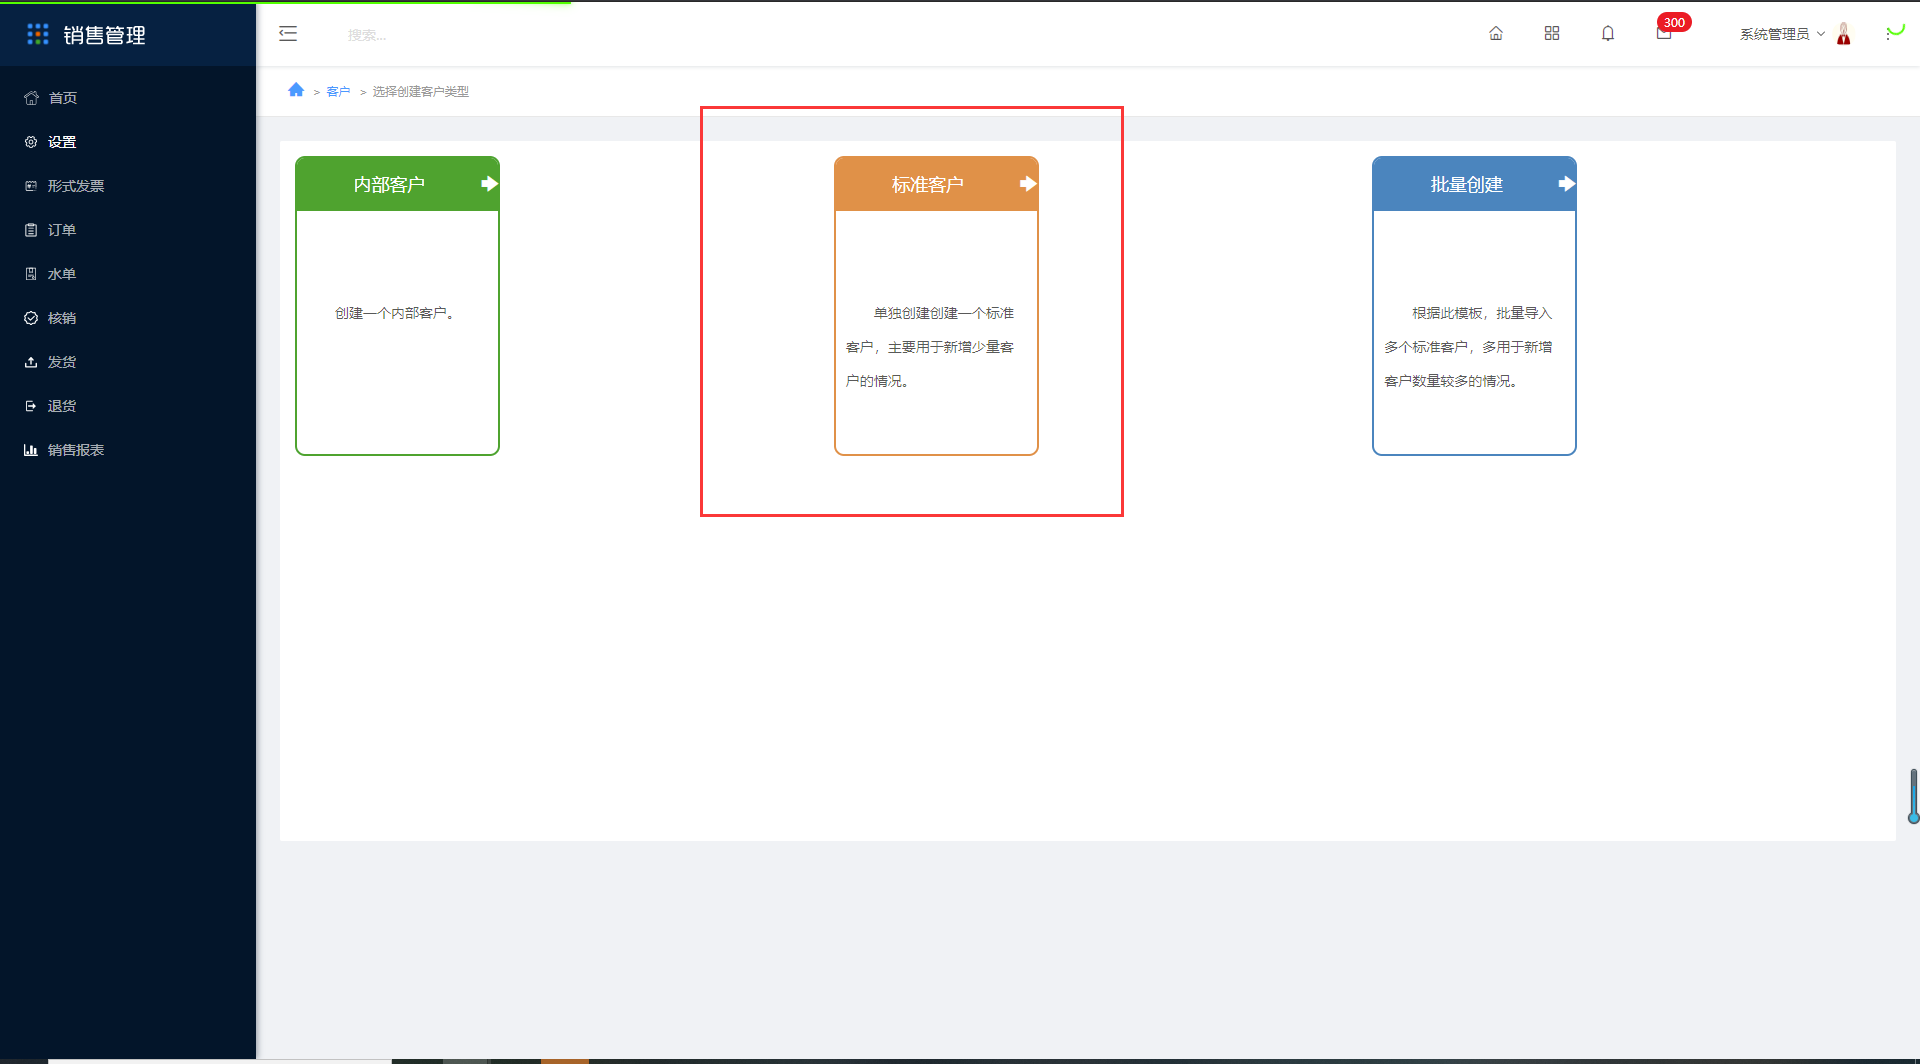
Task: Click the 选择创建客户类型 breadcrumb text
Action: pyautogui.click(x=421, y=92)
